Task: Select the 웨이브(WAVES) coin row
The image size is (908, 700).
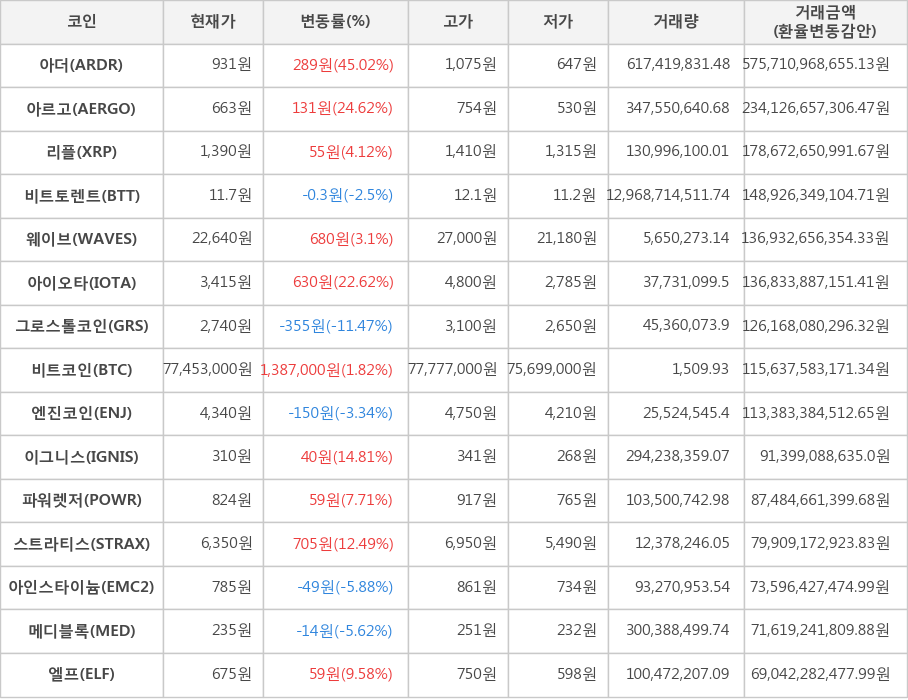Action: click(82, 239)
